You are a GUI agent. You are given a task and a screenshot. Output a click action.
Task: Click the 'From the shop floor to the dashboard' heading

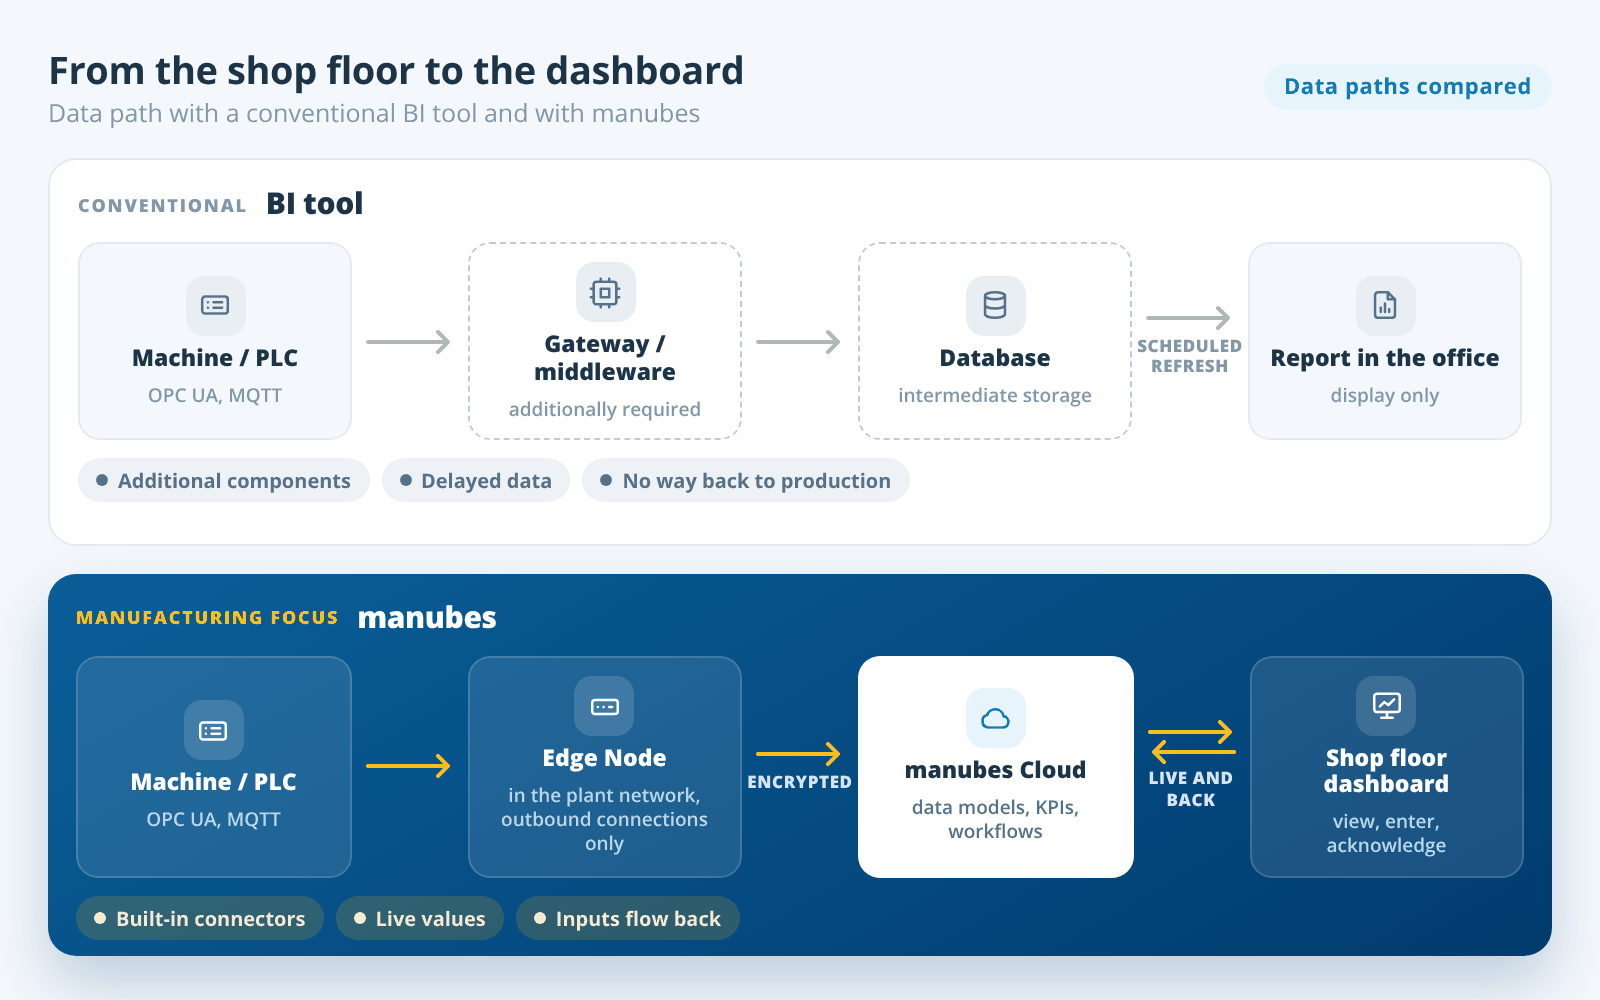click(396, 71)
